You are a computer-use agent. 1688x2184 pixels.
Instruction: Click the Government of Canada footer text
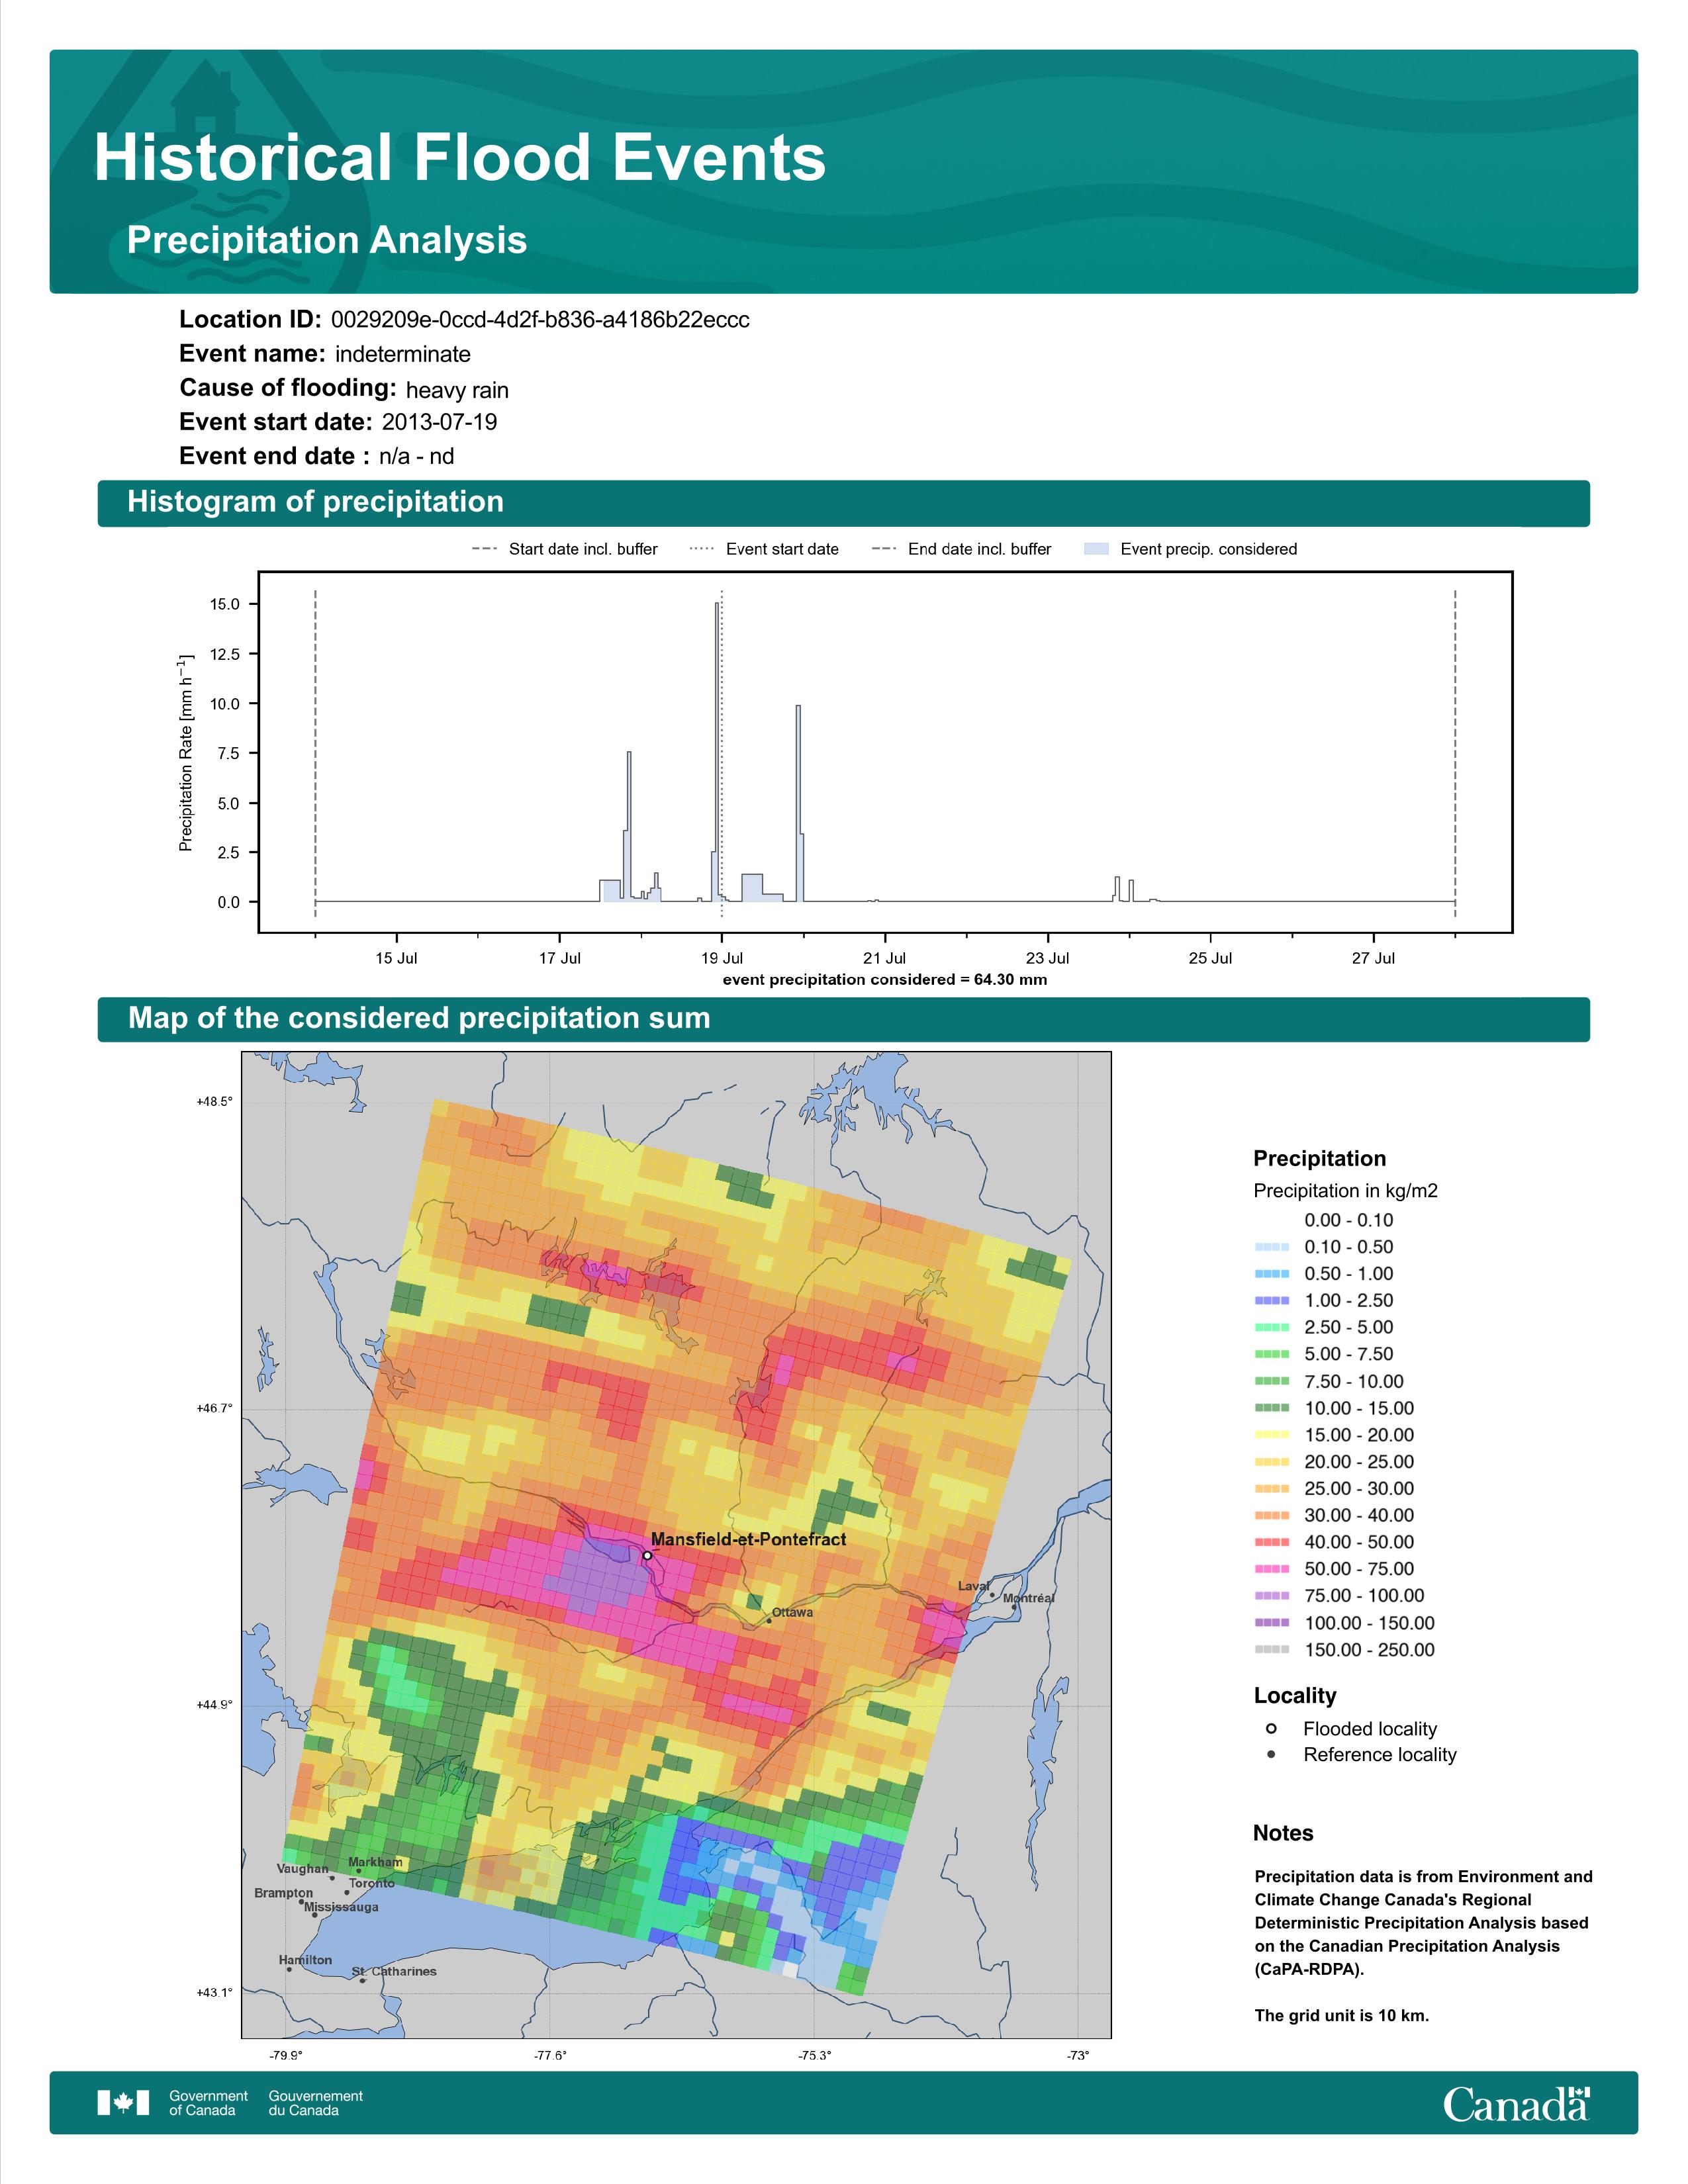(x=208, y=2102)
